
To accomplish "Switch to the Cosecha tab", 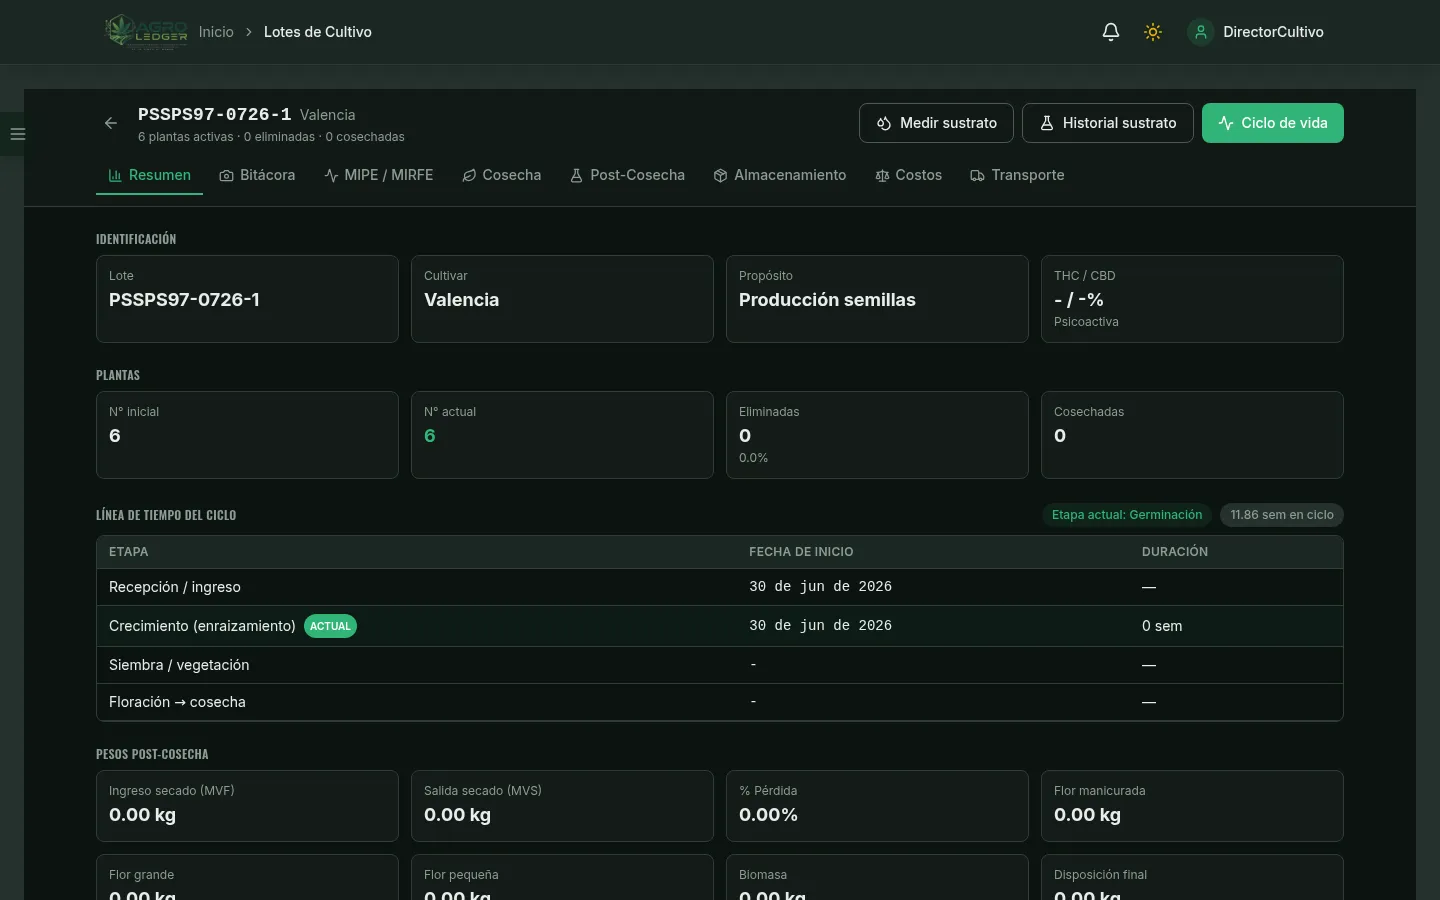I will [502, 175].
